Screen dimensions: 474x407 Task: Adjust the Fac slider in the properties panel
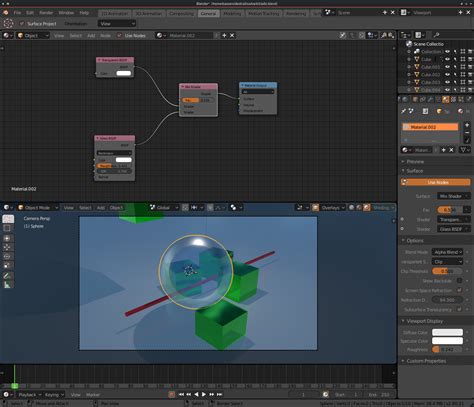click(450, 210)
